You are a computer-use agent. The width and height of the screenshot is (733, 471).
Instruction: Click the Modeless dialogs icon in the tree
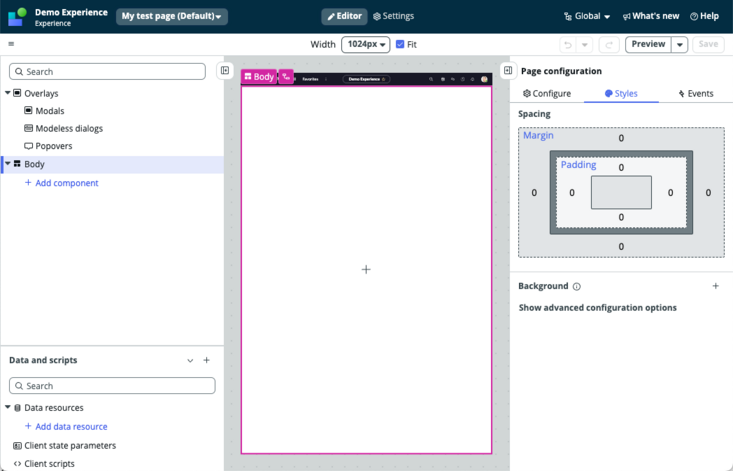(x=29, y=128)
